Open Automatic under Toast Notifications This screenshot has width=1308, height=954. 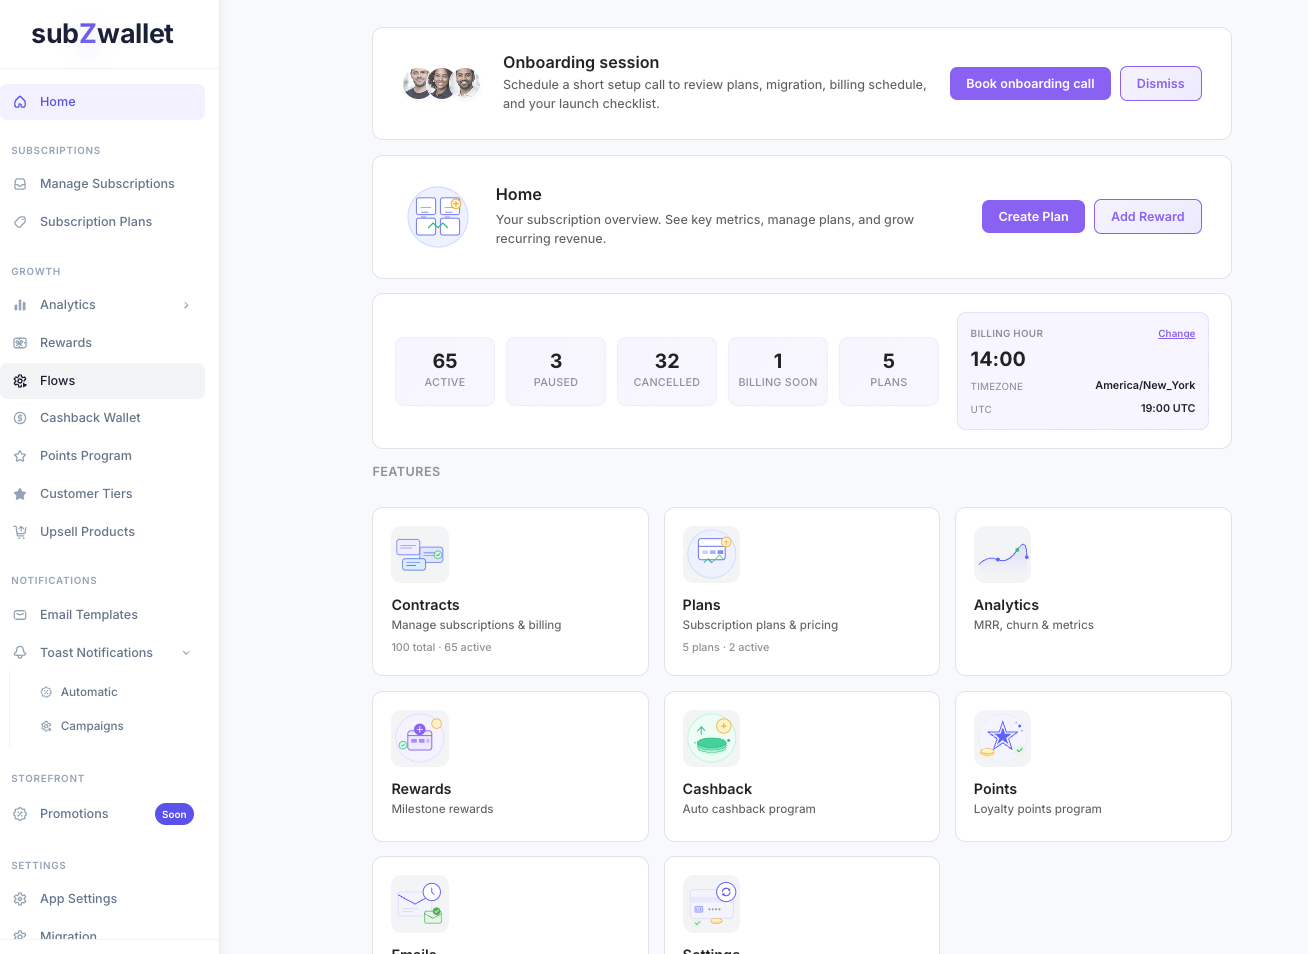89,692
